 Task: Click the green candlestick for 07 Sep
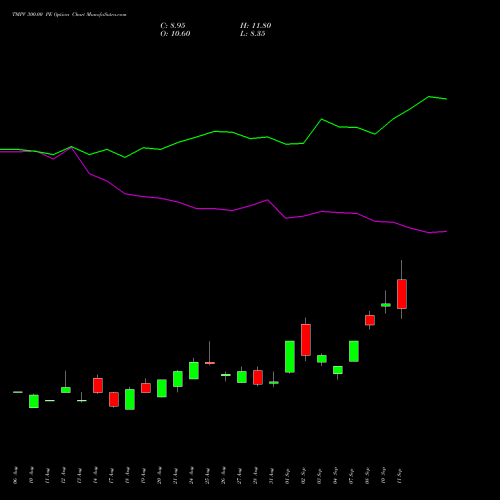pyautogui.click(x=354, y=351)
